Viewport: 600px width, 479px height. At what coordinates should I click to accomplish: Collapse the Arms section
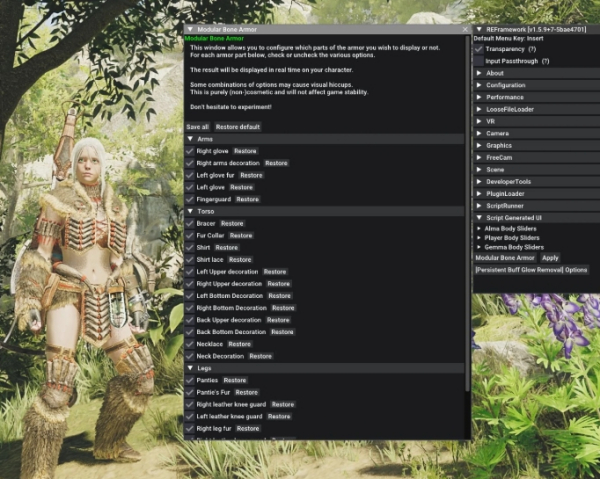click(324, 139)
